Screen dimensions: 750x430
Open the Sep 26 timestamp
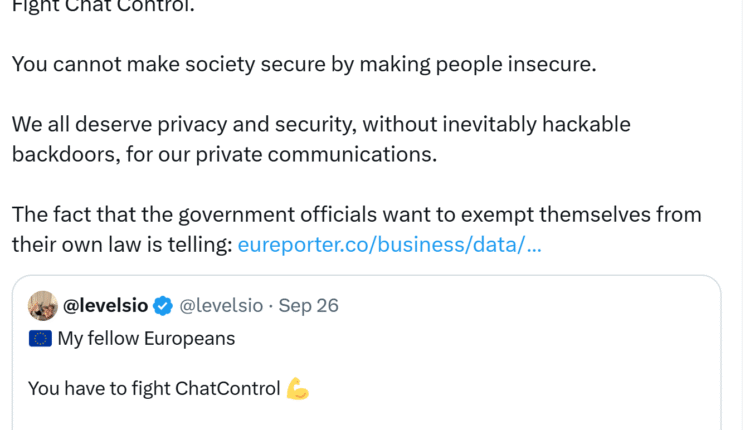click(x=309, y=305)
